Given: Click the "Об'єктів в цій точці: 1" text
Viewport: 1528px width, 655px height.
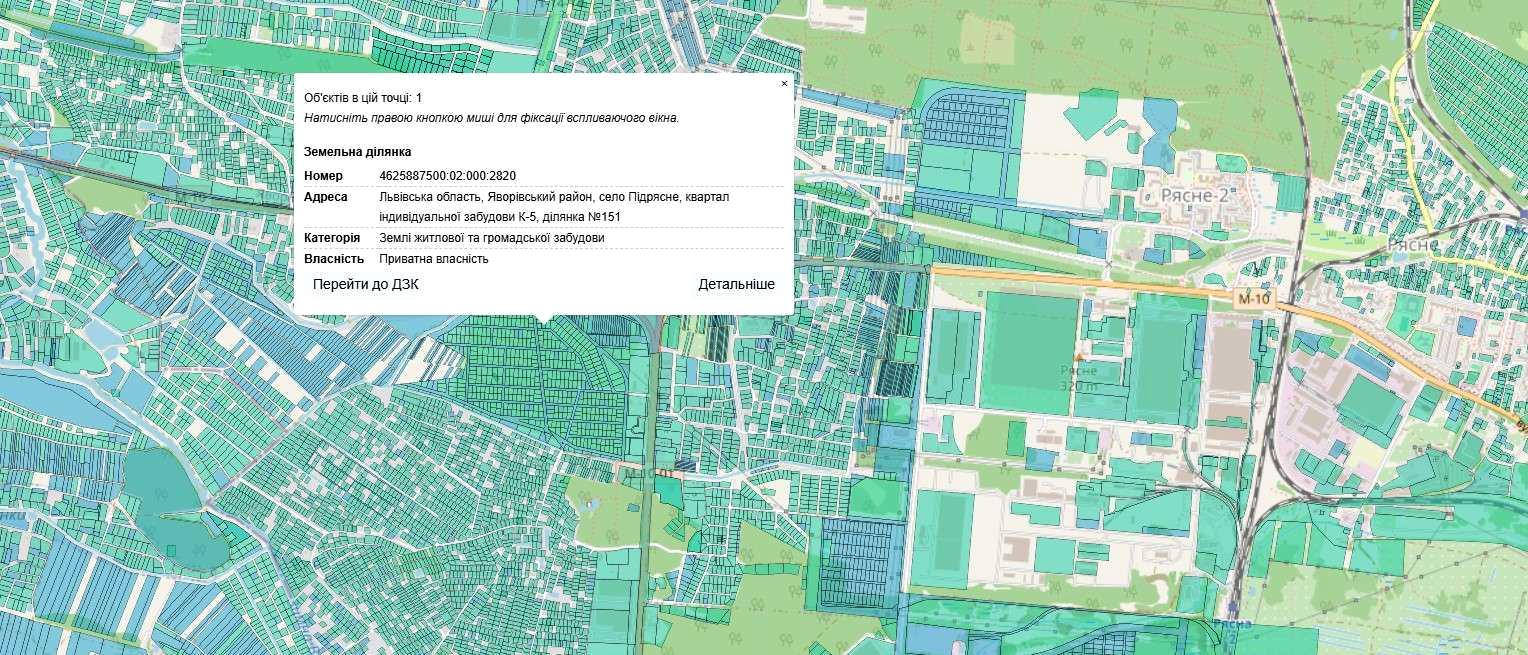Looking at the screenshot, I should [x=363, y=97].
